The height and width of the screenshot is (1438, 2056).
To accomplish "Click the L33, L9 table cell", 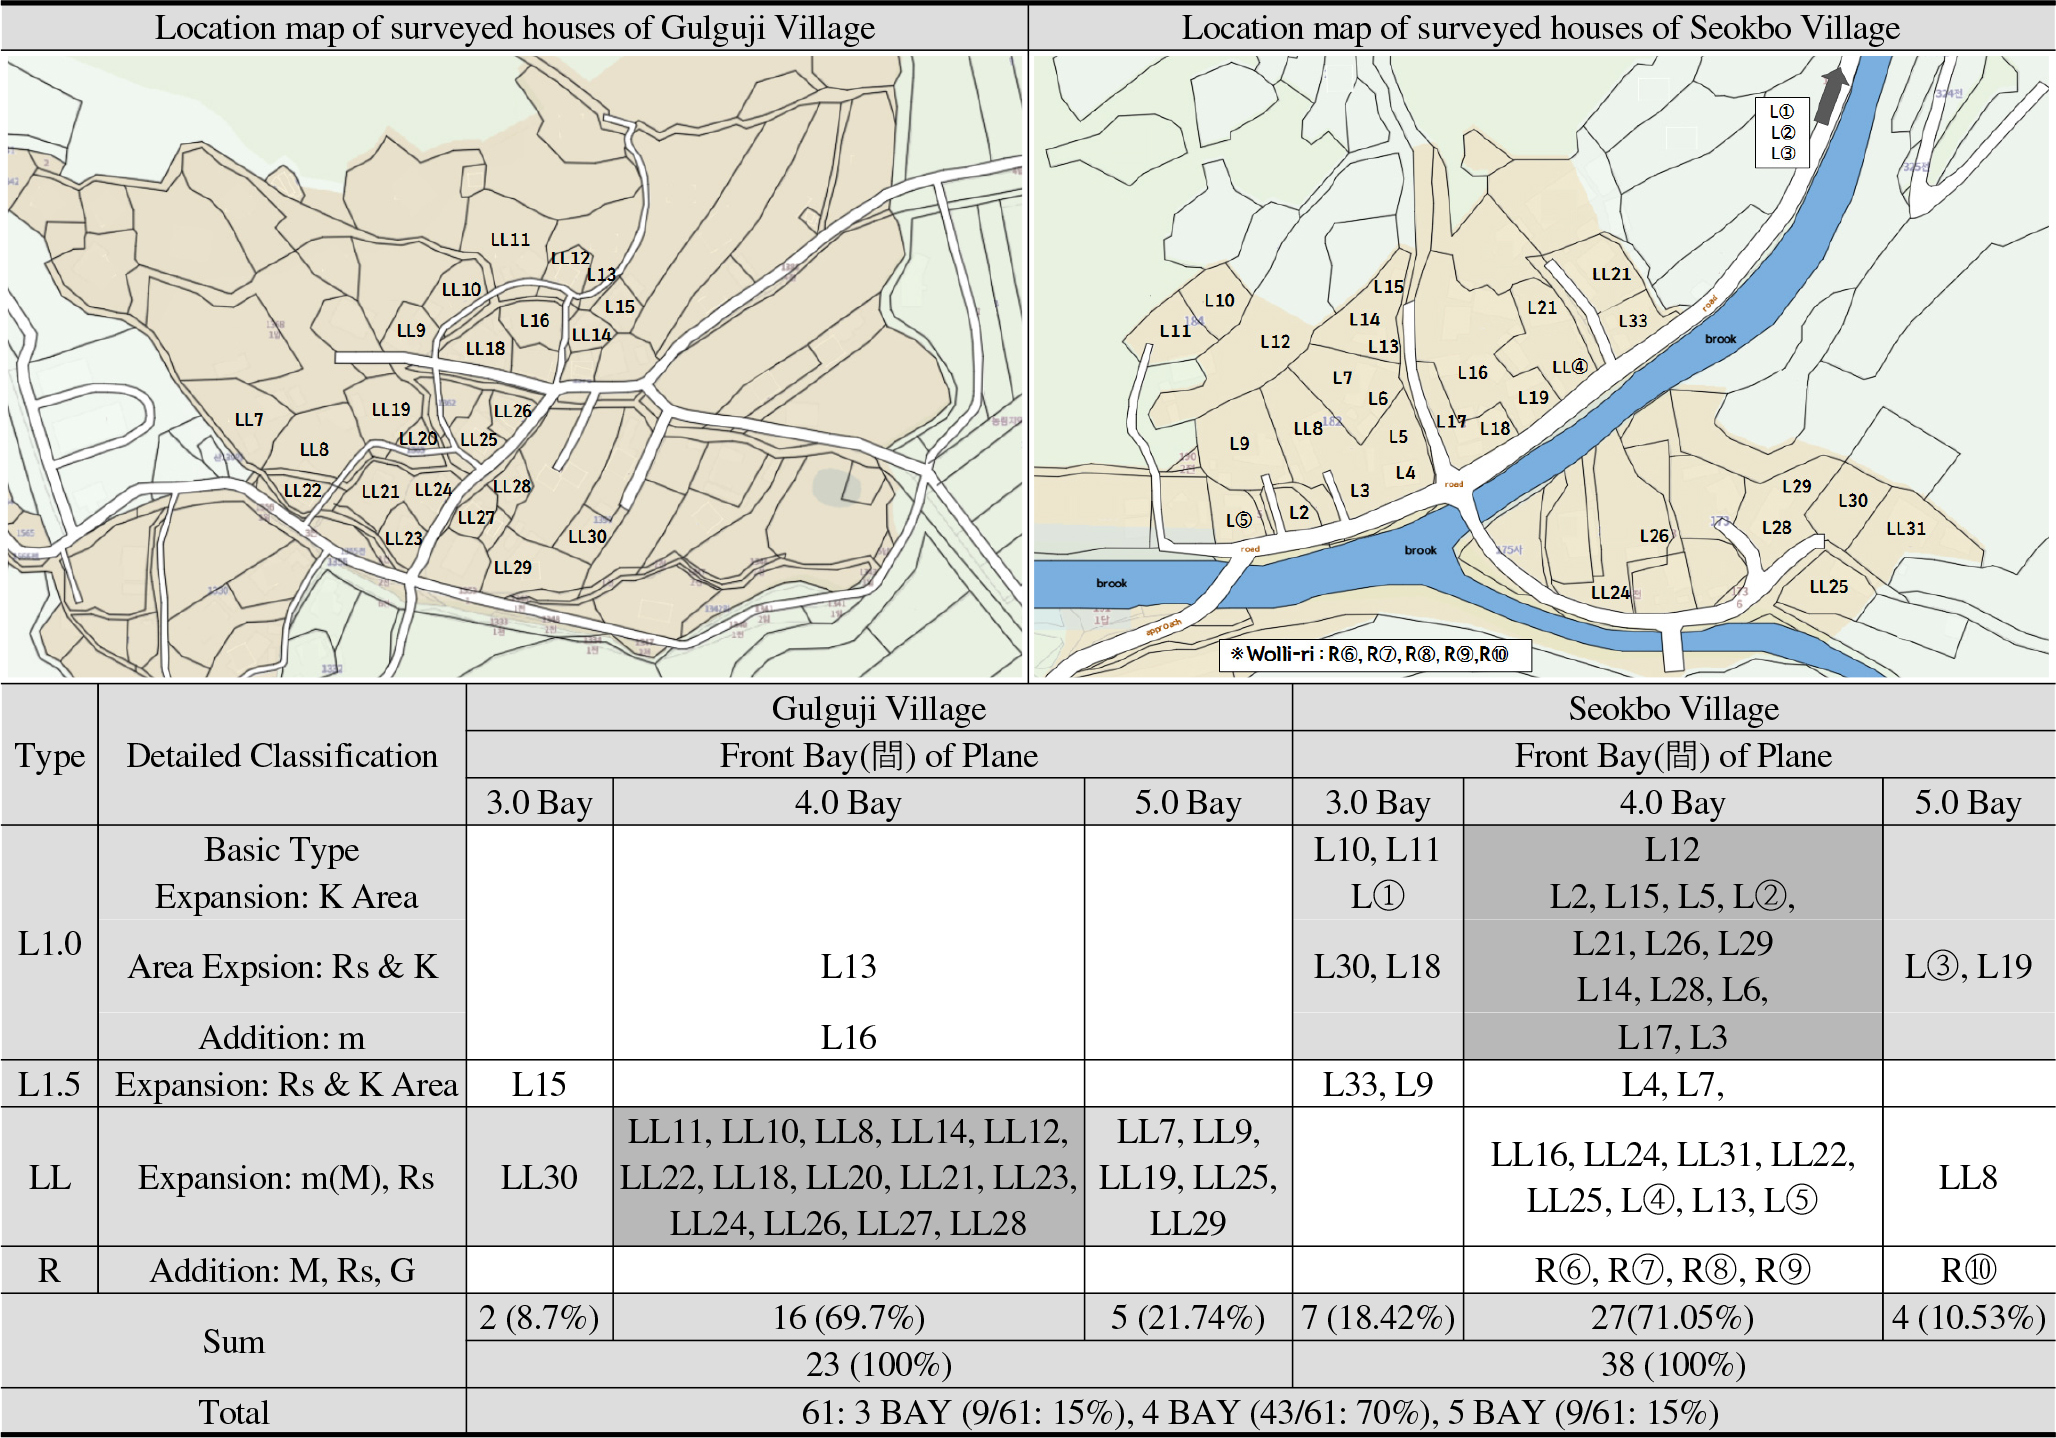I will click(1377, 1085).
